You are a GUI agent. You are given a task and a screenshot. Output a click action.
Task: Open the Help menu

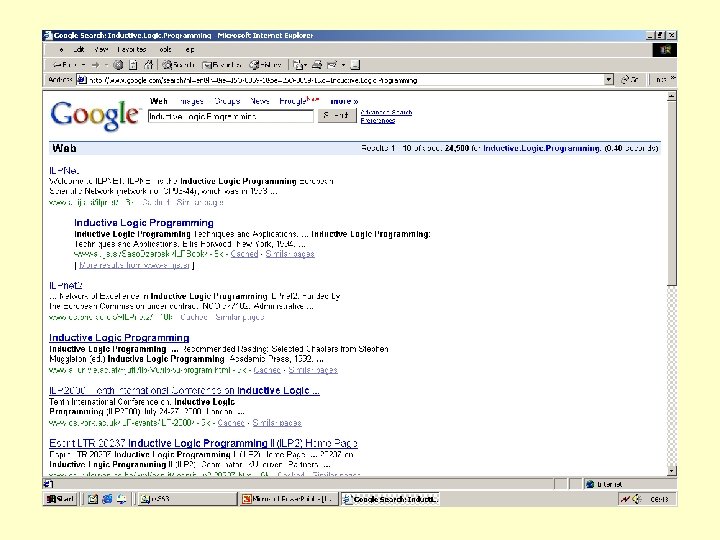[189, 50]
